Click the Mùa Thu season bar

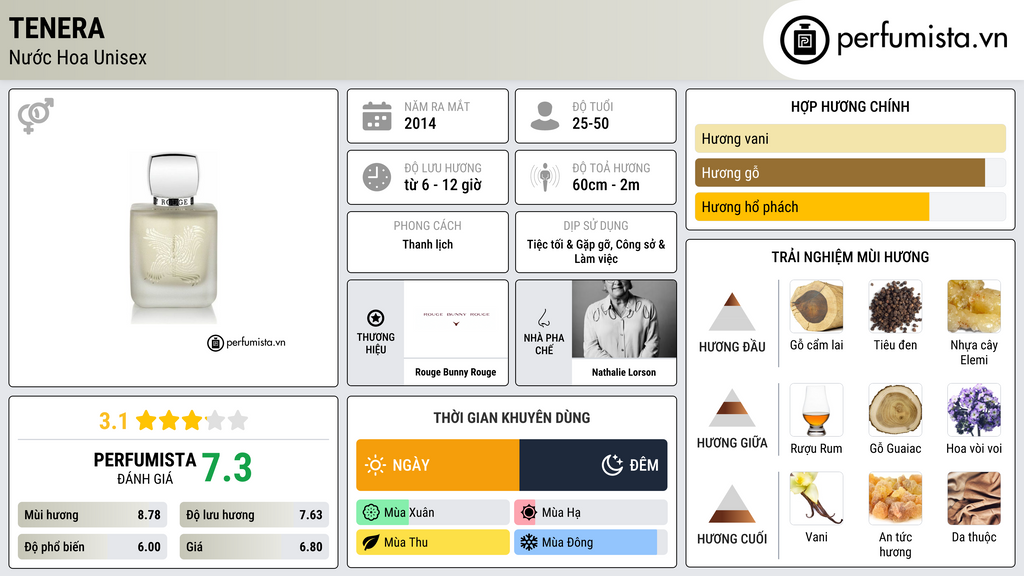point(433,542)
